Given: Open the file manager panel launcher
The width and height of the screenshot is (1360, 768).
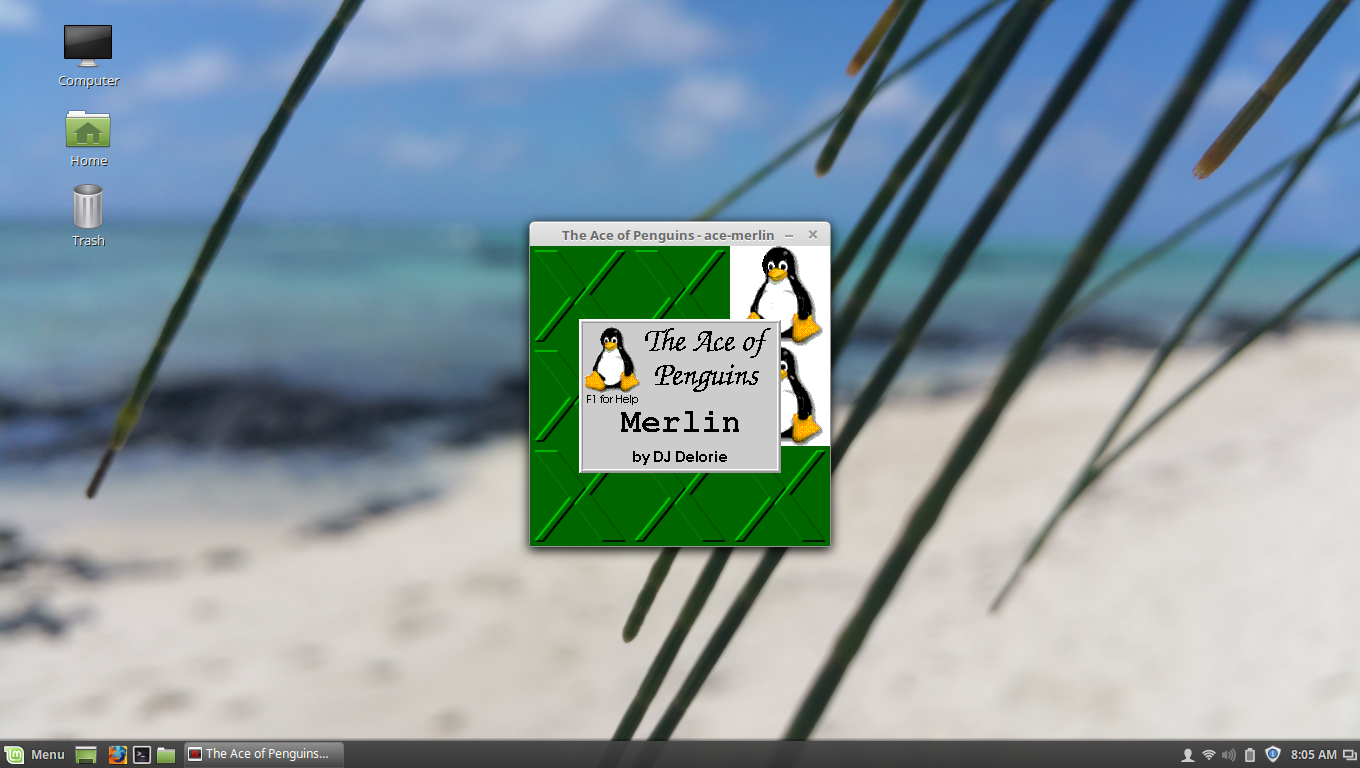Looking at the screenshot, I should point(166,754).
